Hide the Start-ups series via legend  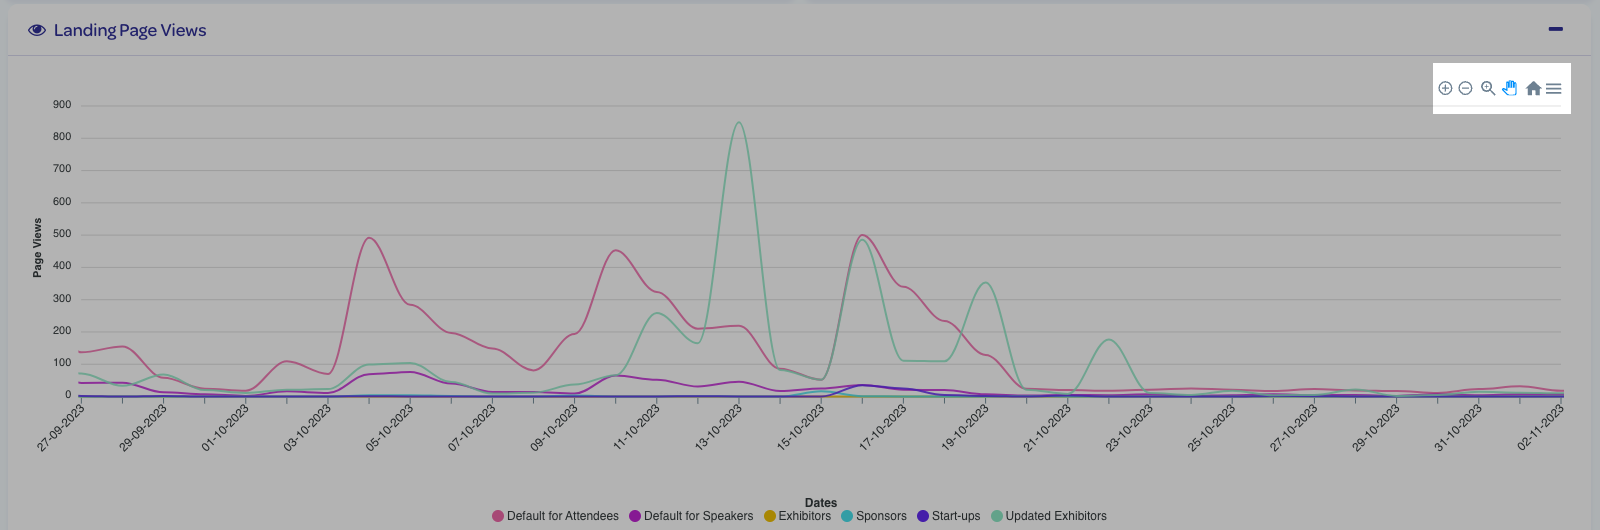pos(955,516)
